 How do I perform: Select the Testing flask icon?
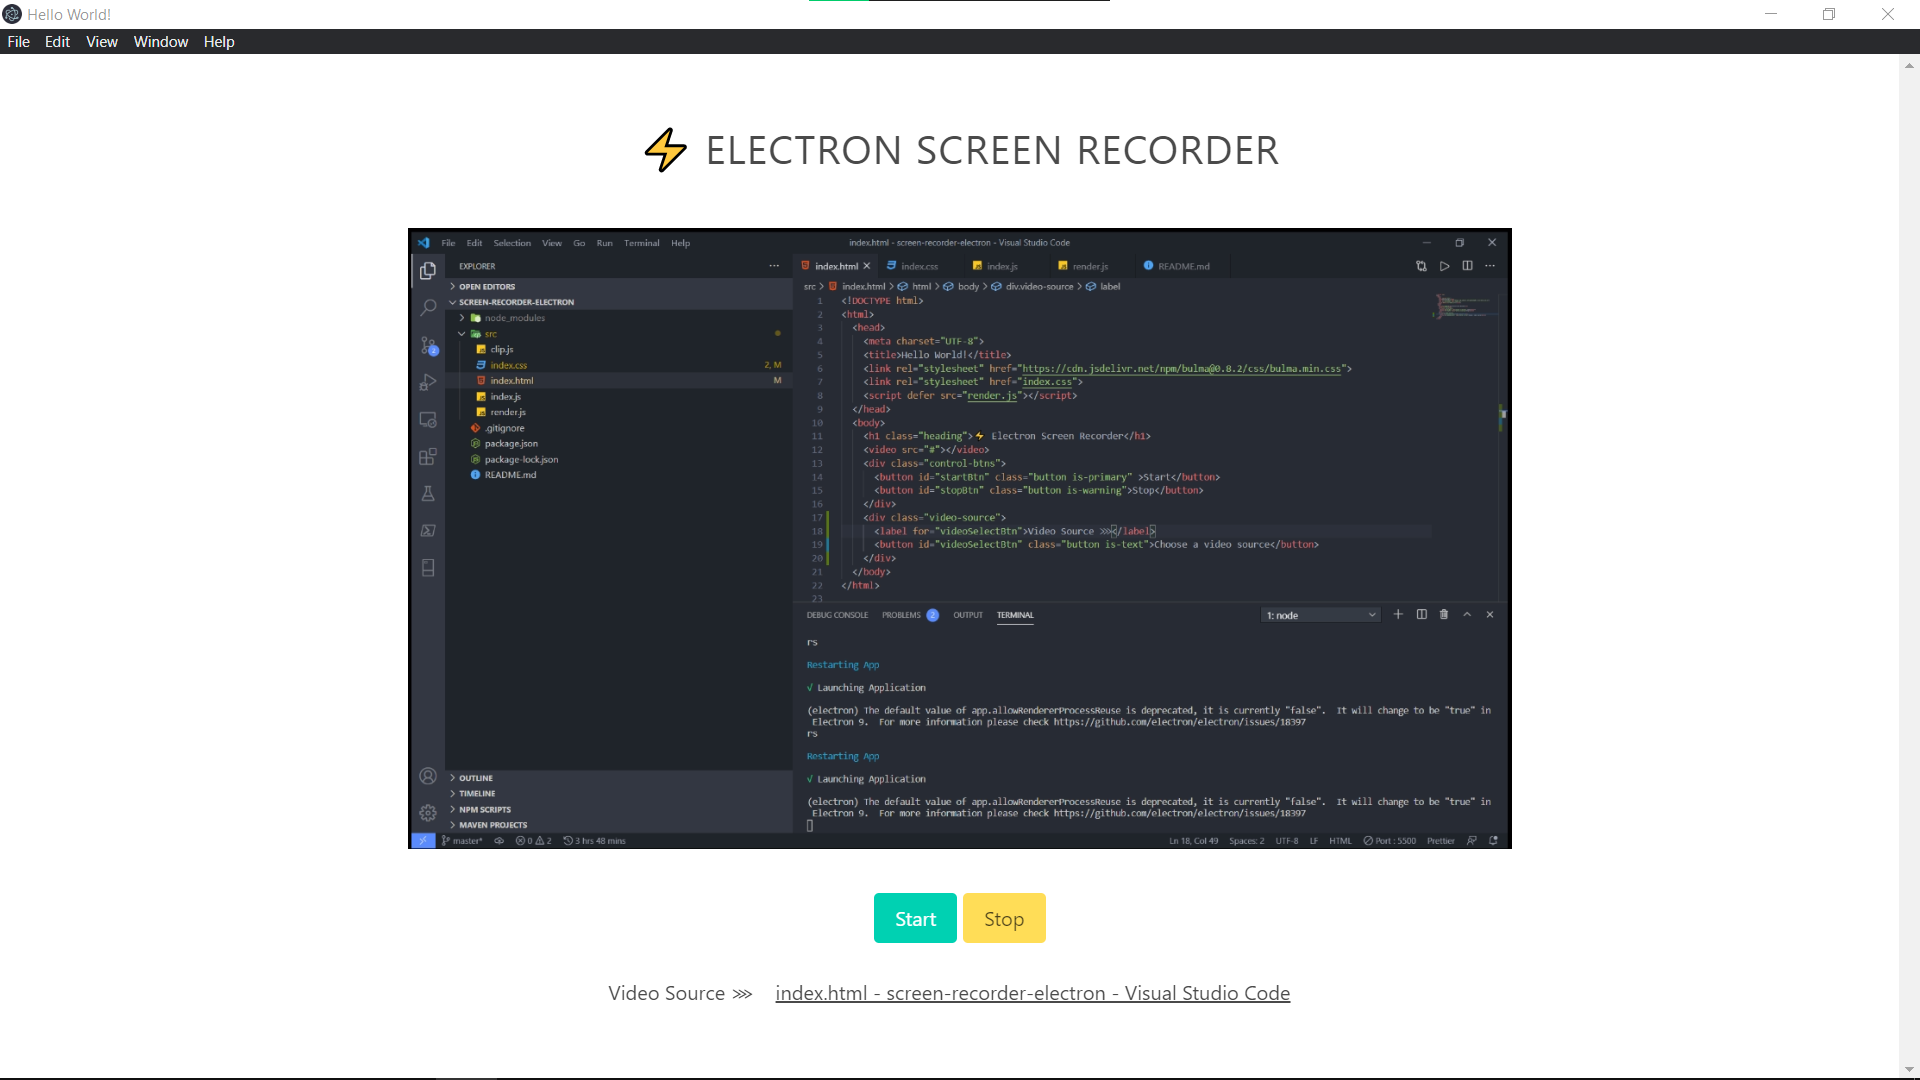pos(428,493)
